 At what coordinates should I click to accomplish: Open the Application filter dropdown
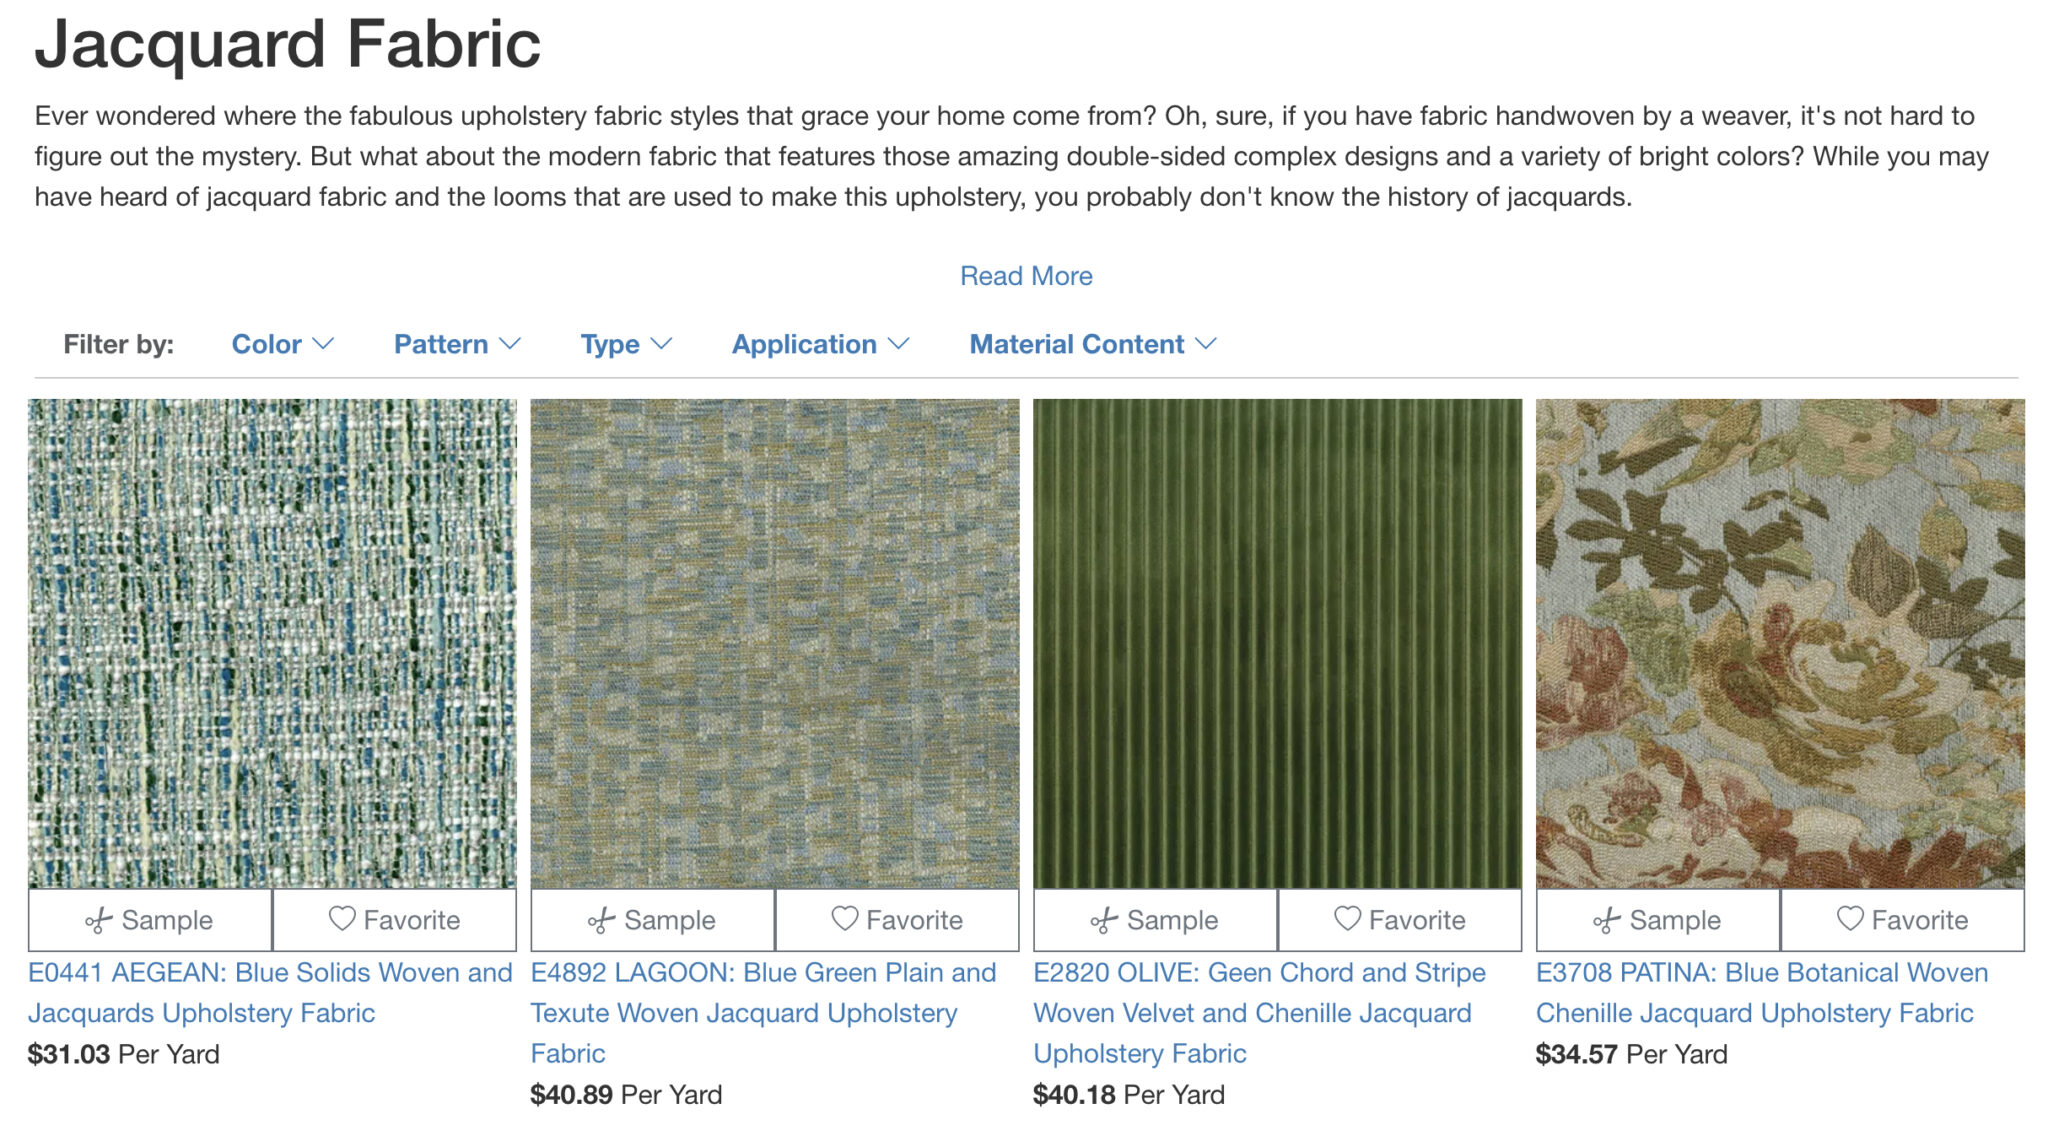(820, 344)
